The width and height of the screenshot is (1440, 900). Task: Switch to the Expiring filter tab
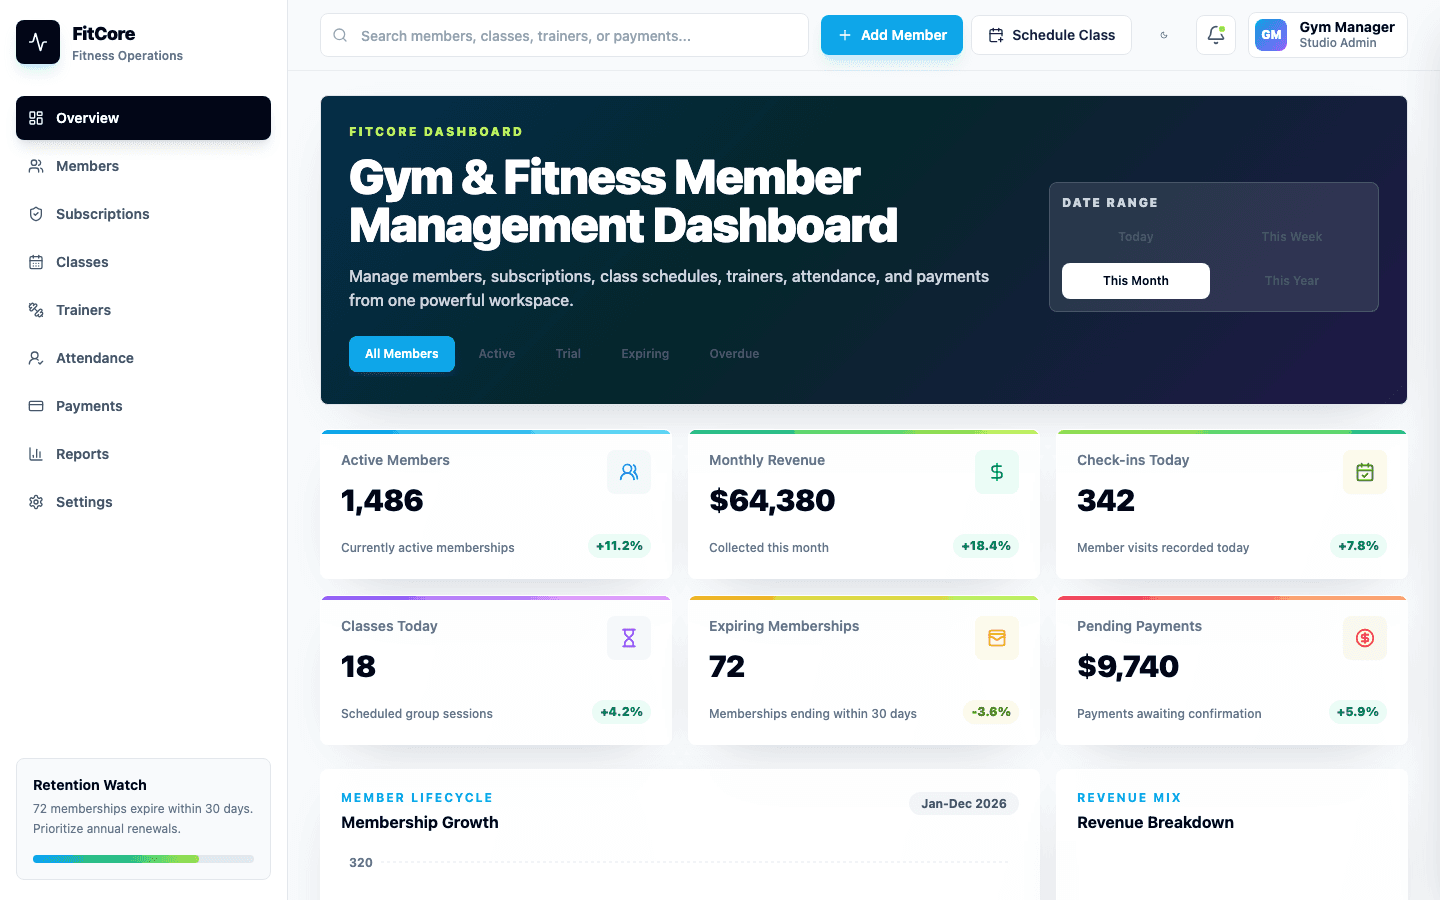coord(645,354)
